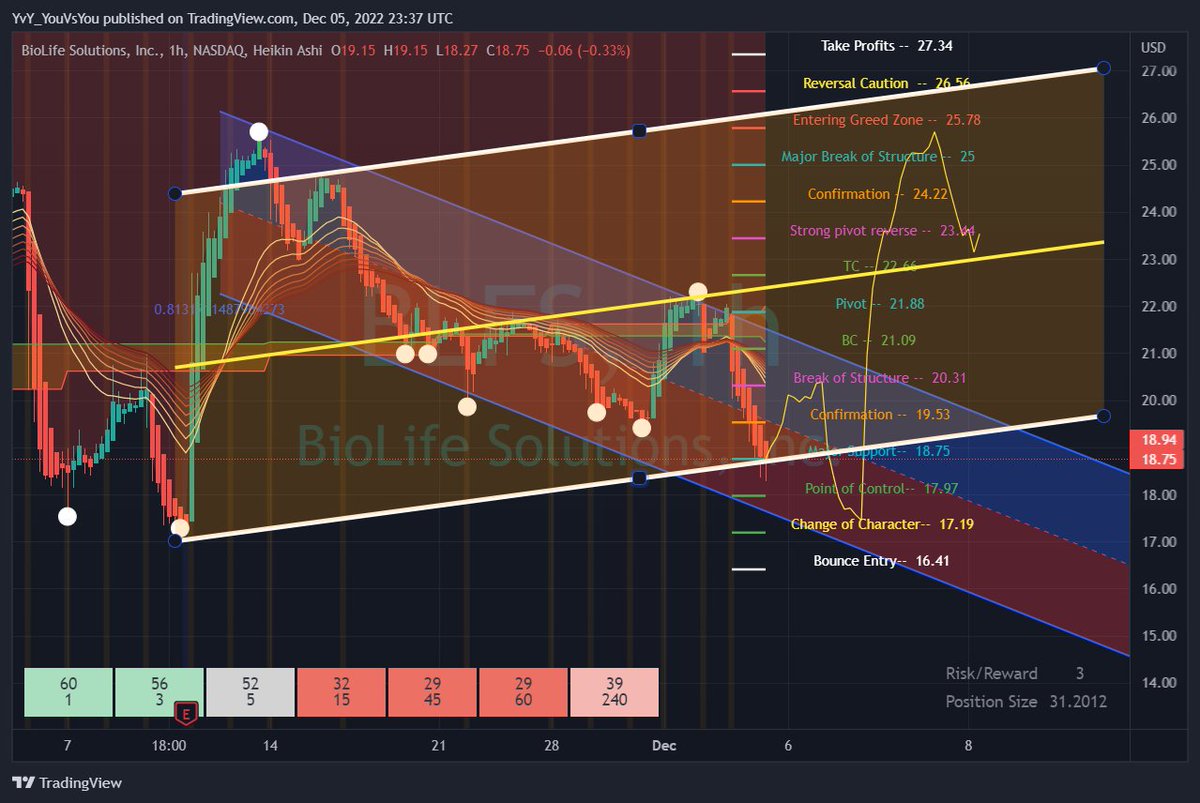Click the blue anchor circle starting the lower trendline
Viewport: 1200px width, 803px height.
(177, 540)
